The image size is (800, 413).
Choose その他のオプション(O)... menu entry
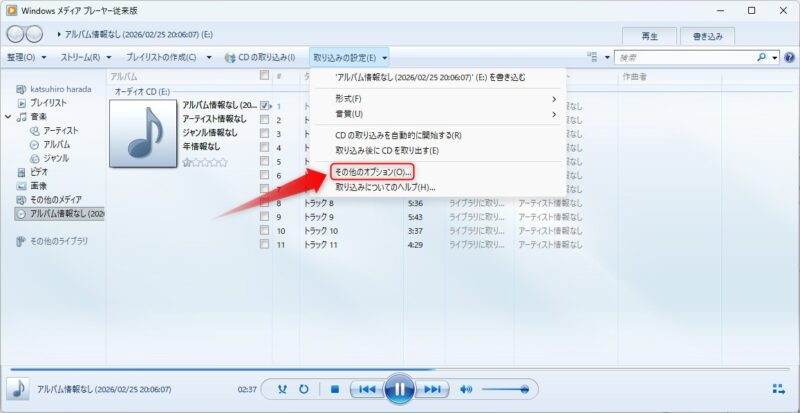(372, 173)
